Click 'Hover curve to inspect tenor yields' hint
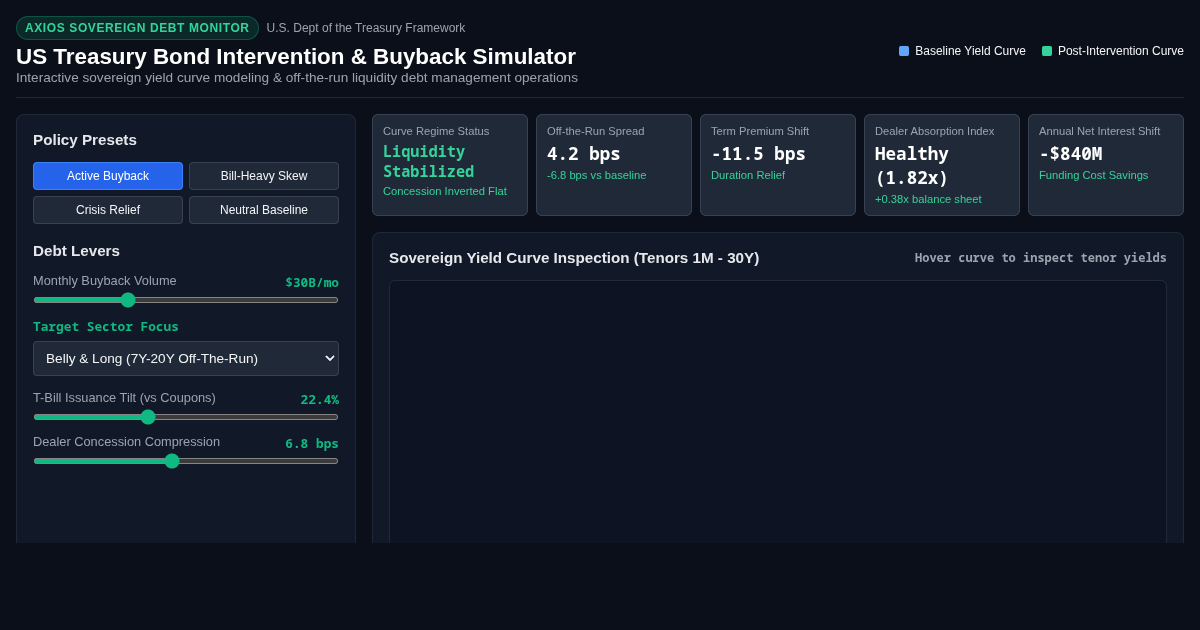This screenshot has width=1200, height=630. pos(1041,258)
